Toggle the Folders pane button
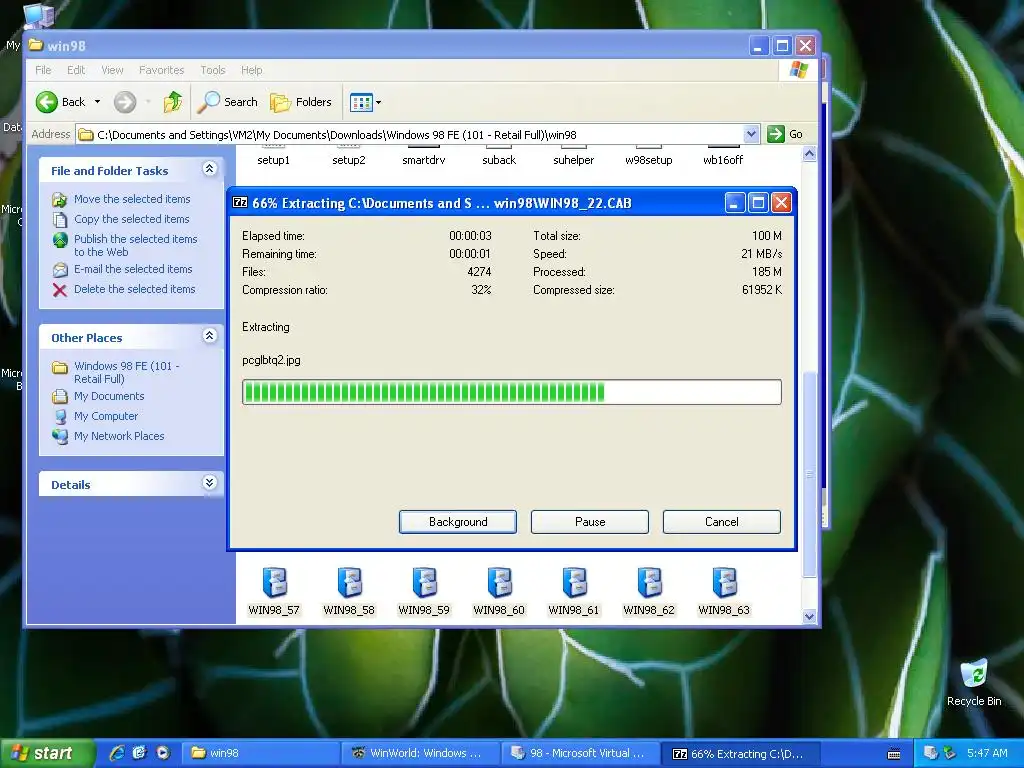1024x768 pixels. click(301, 102)
